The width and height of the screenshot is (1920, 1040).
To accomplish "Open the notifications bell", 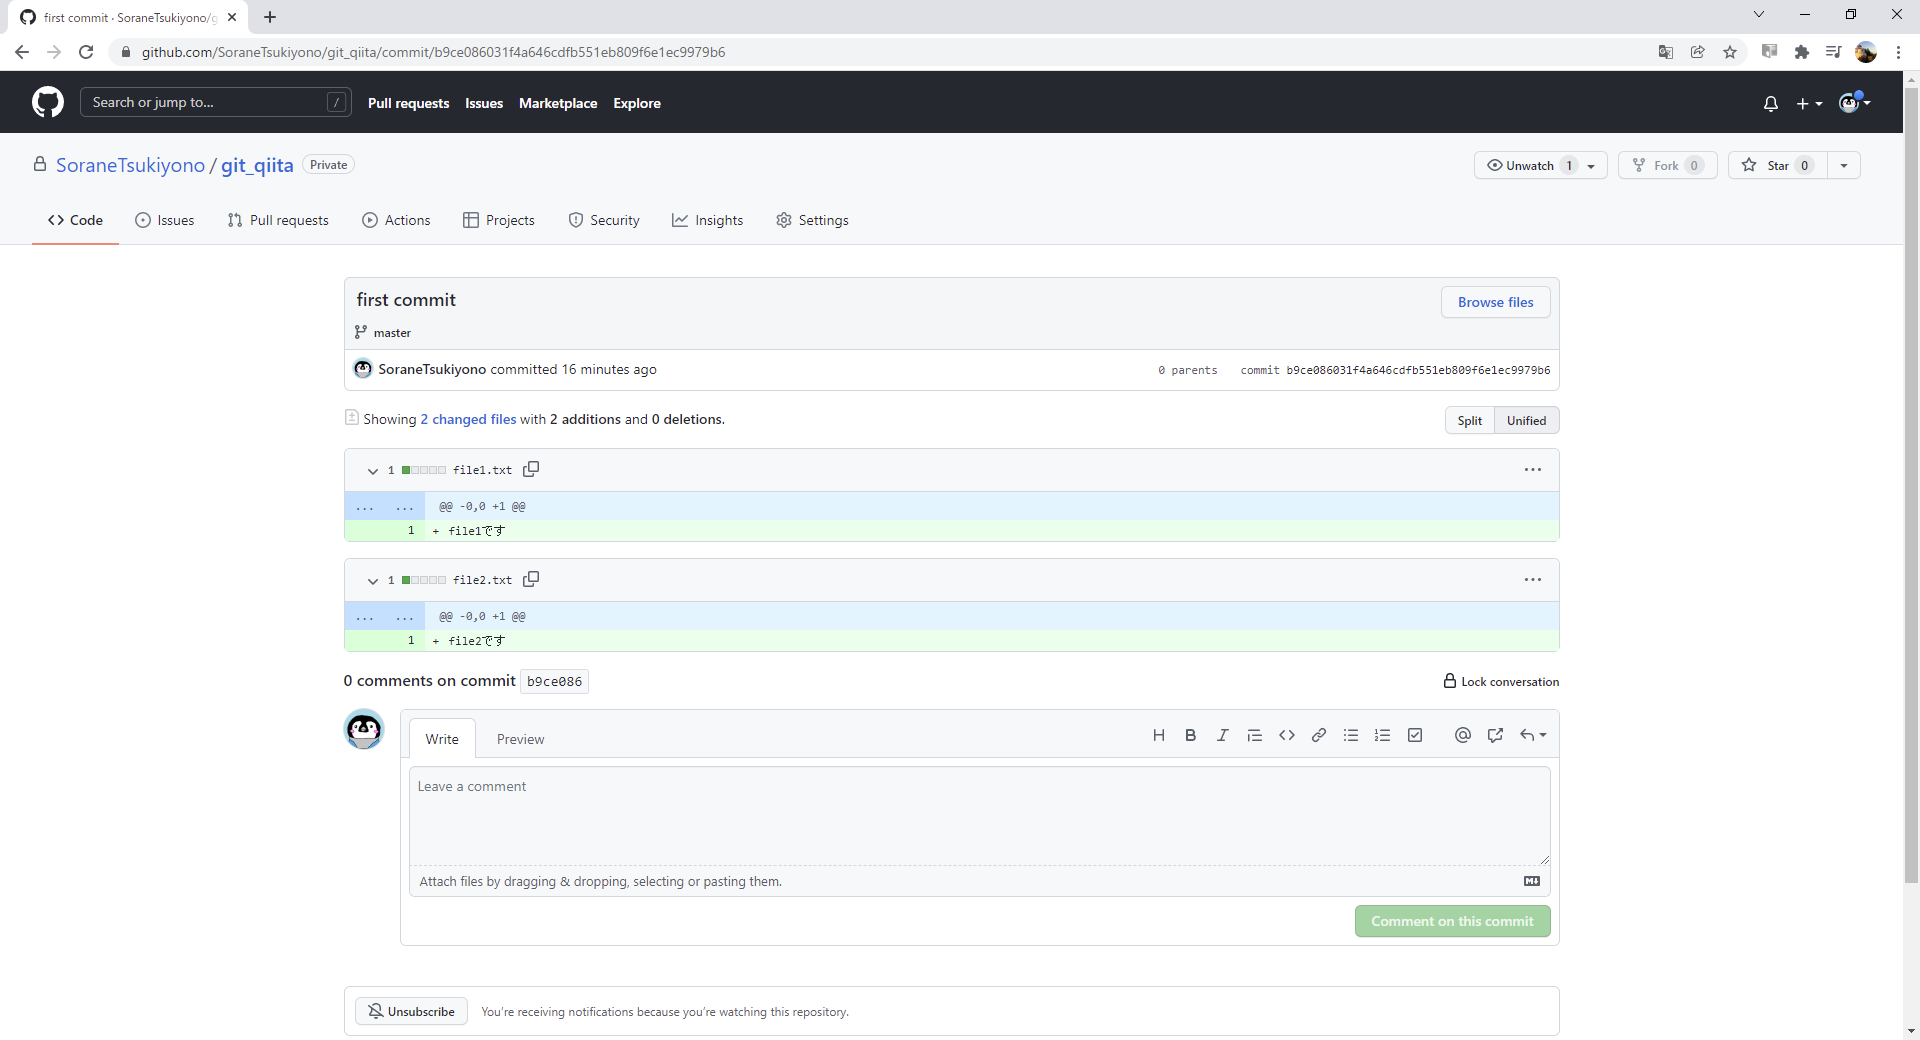I will 1770,103.
